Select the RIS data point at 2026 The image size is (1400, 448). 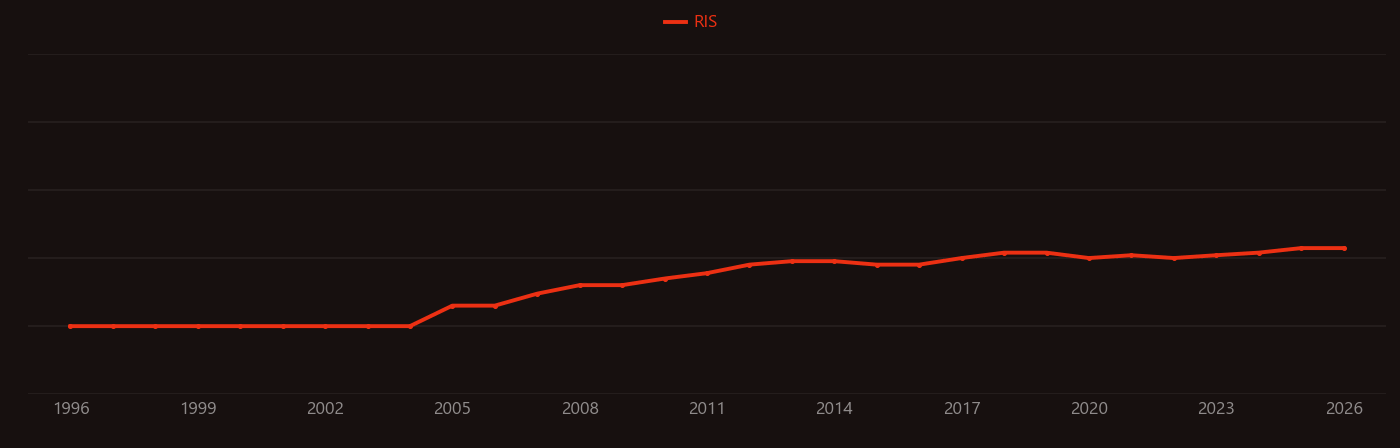tap(1344, 248)
